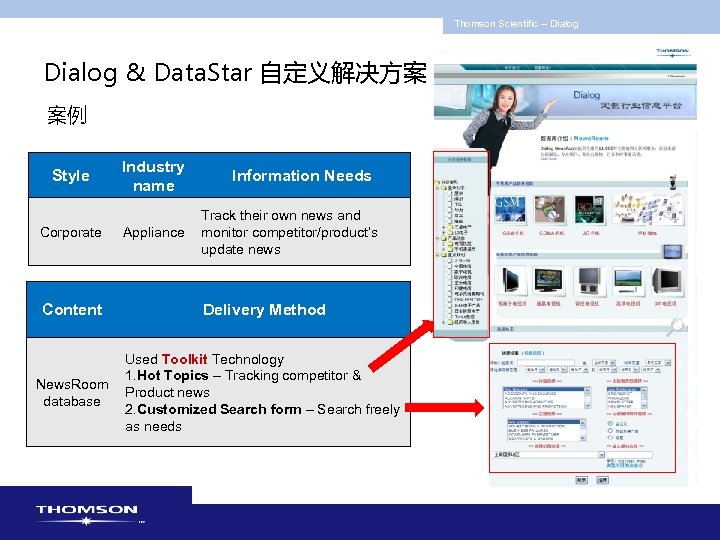Click the 'Dialog' banner title on the webpage
720x540 pixels.
tap(586, 95)
